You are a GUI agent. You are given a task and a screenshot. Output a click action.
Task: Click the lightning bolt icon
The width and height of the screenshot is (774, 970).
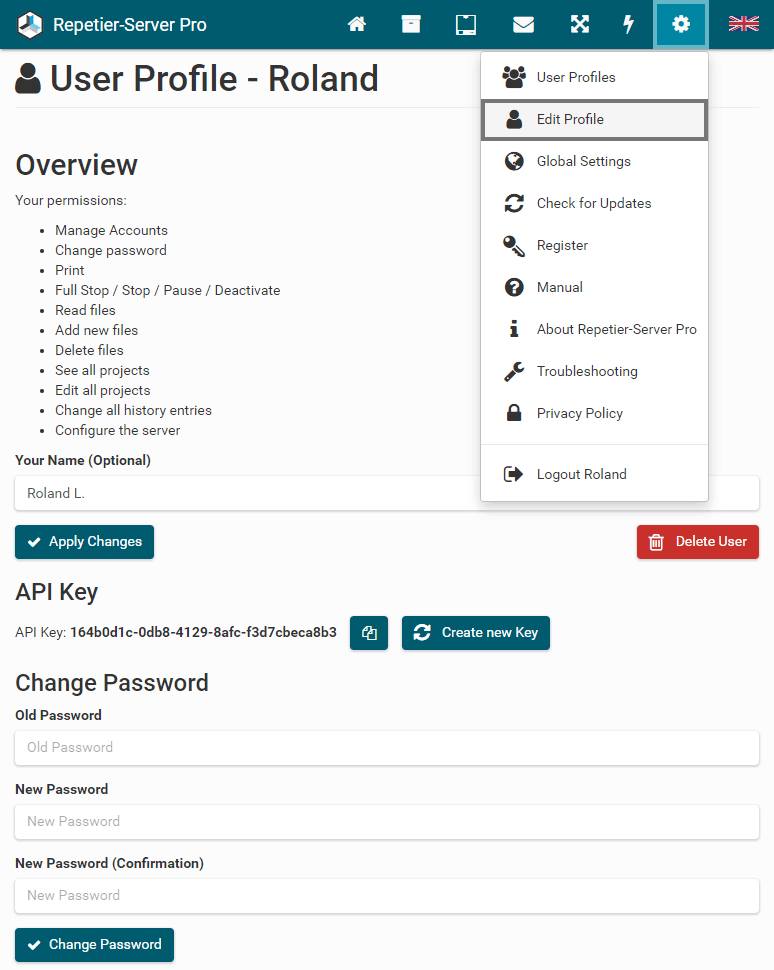(x=629, y=24)
